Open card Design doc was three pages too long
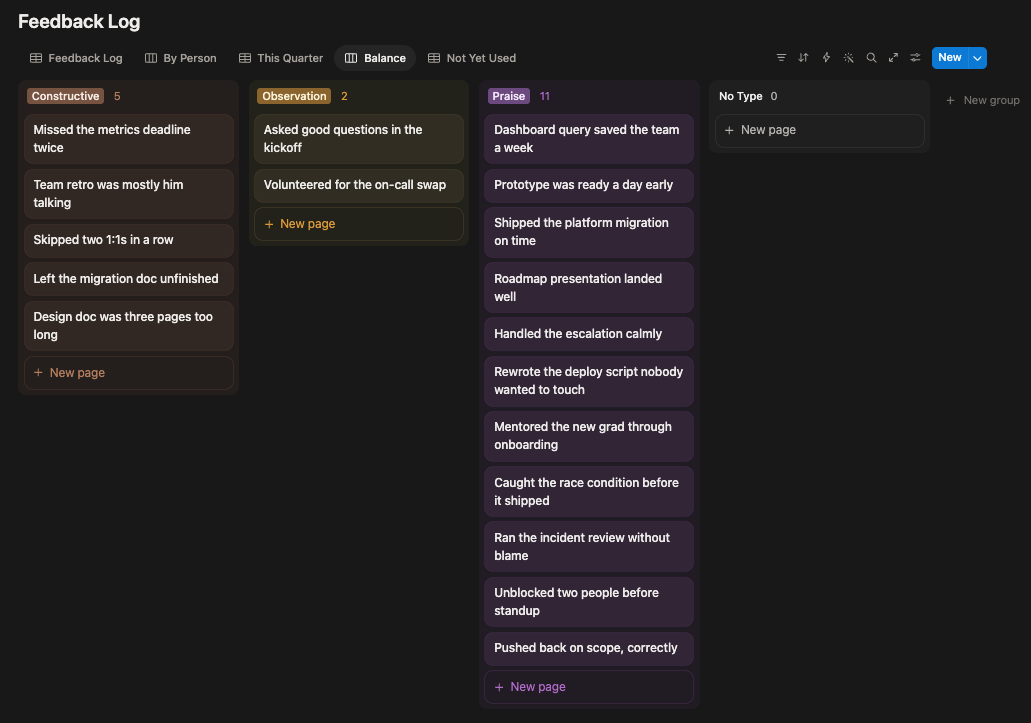The width and height of the screenshot is (1031, 723). [129, 326]
